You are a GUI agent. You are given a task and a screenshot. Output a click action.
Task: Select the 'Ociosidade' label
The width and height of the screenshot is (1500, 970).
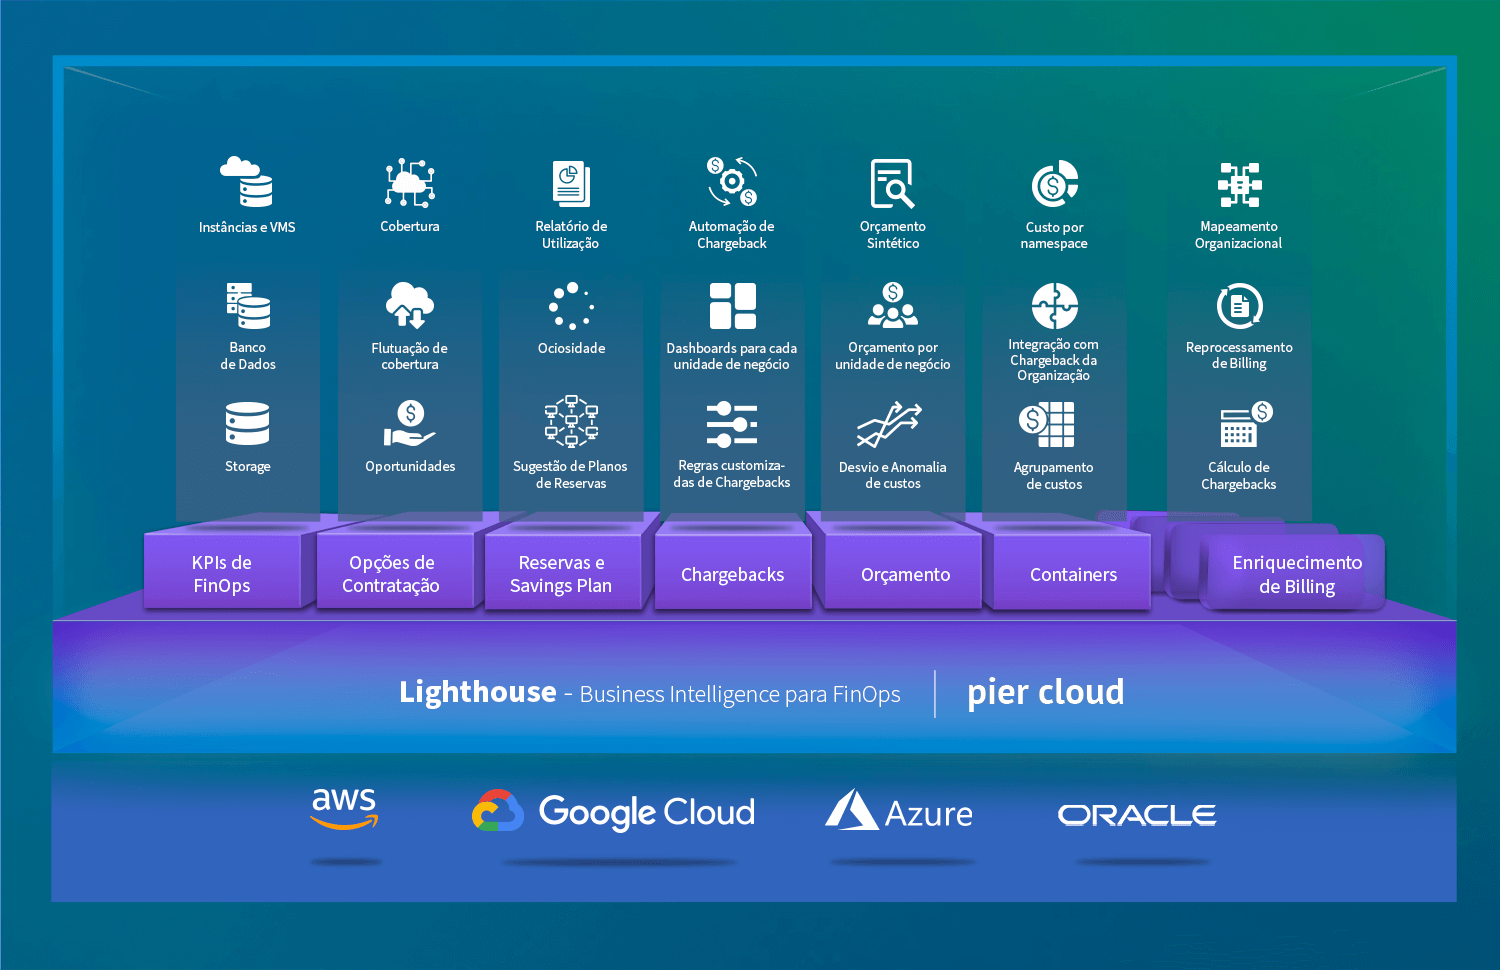click(572, 348)
